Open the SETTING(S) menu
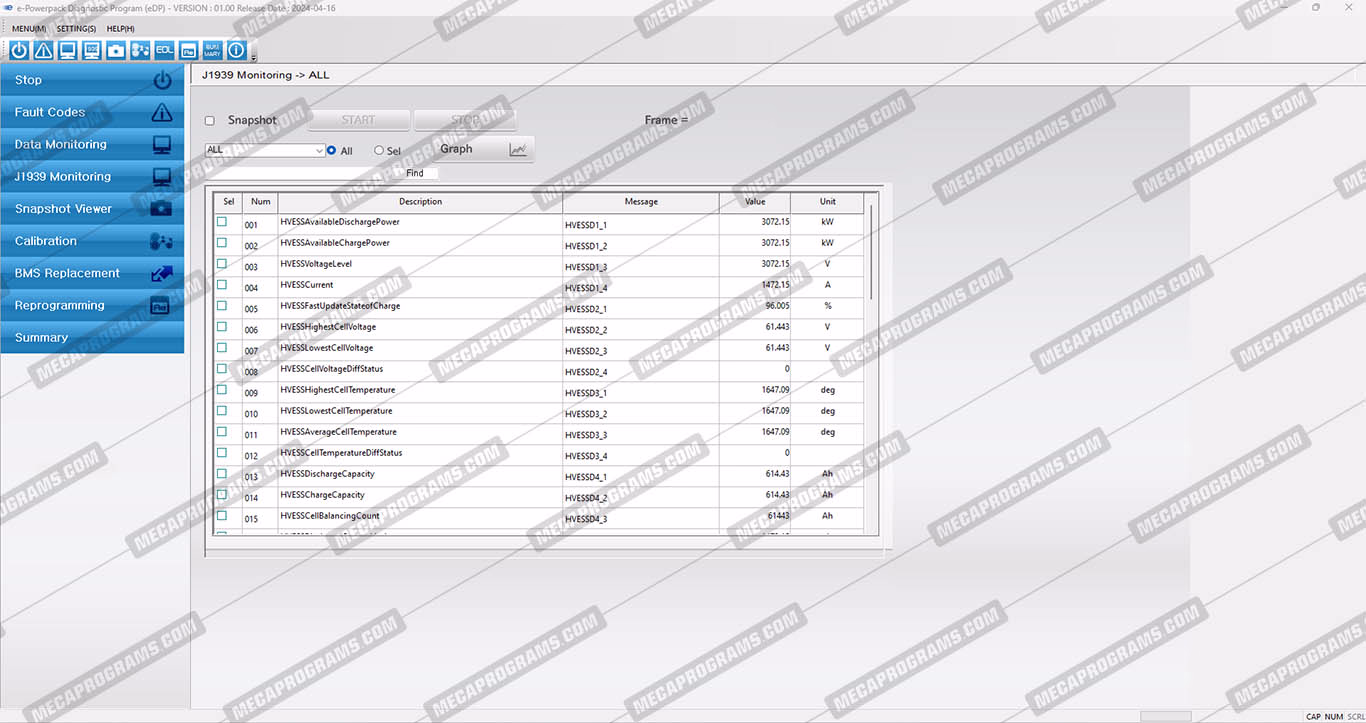Image resolution: width=1366 pixels, height=723 pixels. (76, 28)
